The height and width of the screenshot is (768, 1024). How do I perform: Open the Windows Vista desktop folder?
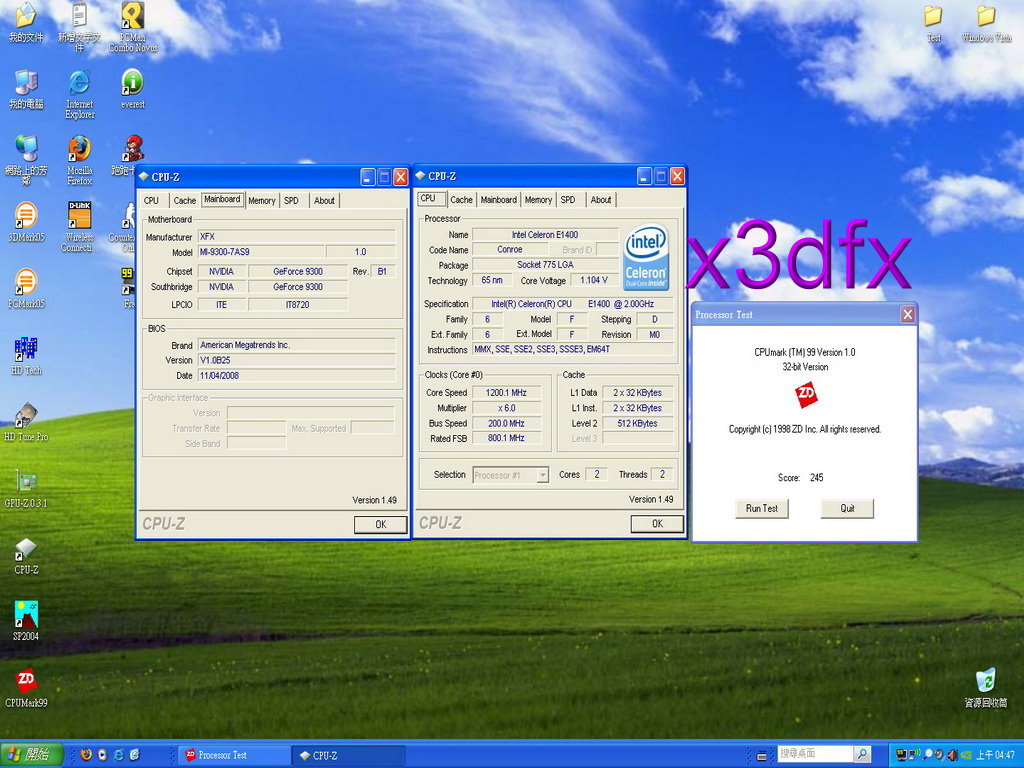click(x=986, y=24)
